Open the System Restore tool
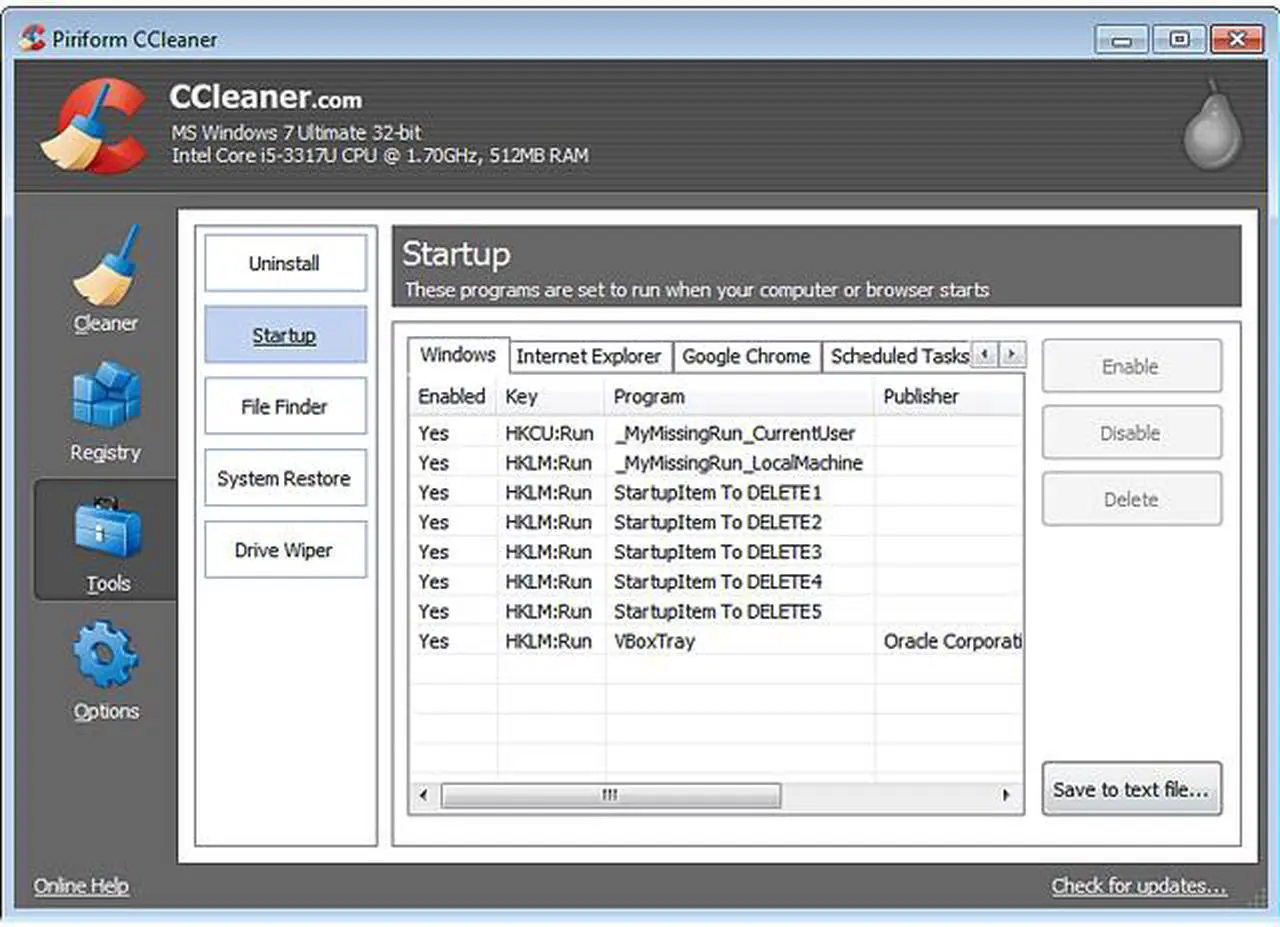This screenshot has height=927, width=1280. coord(285,478)
